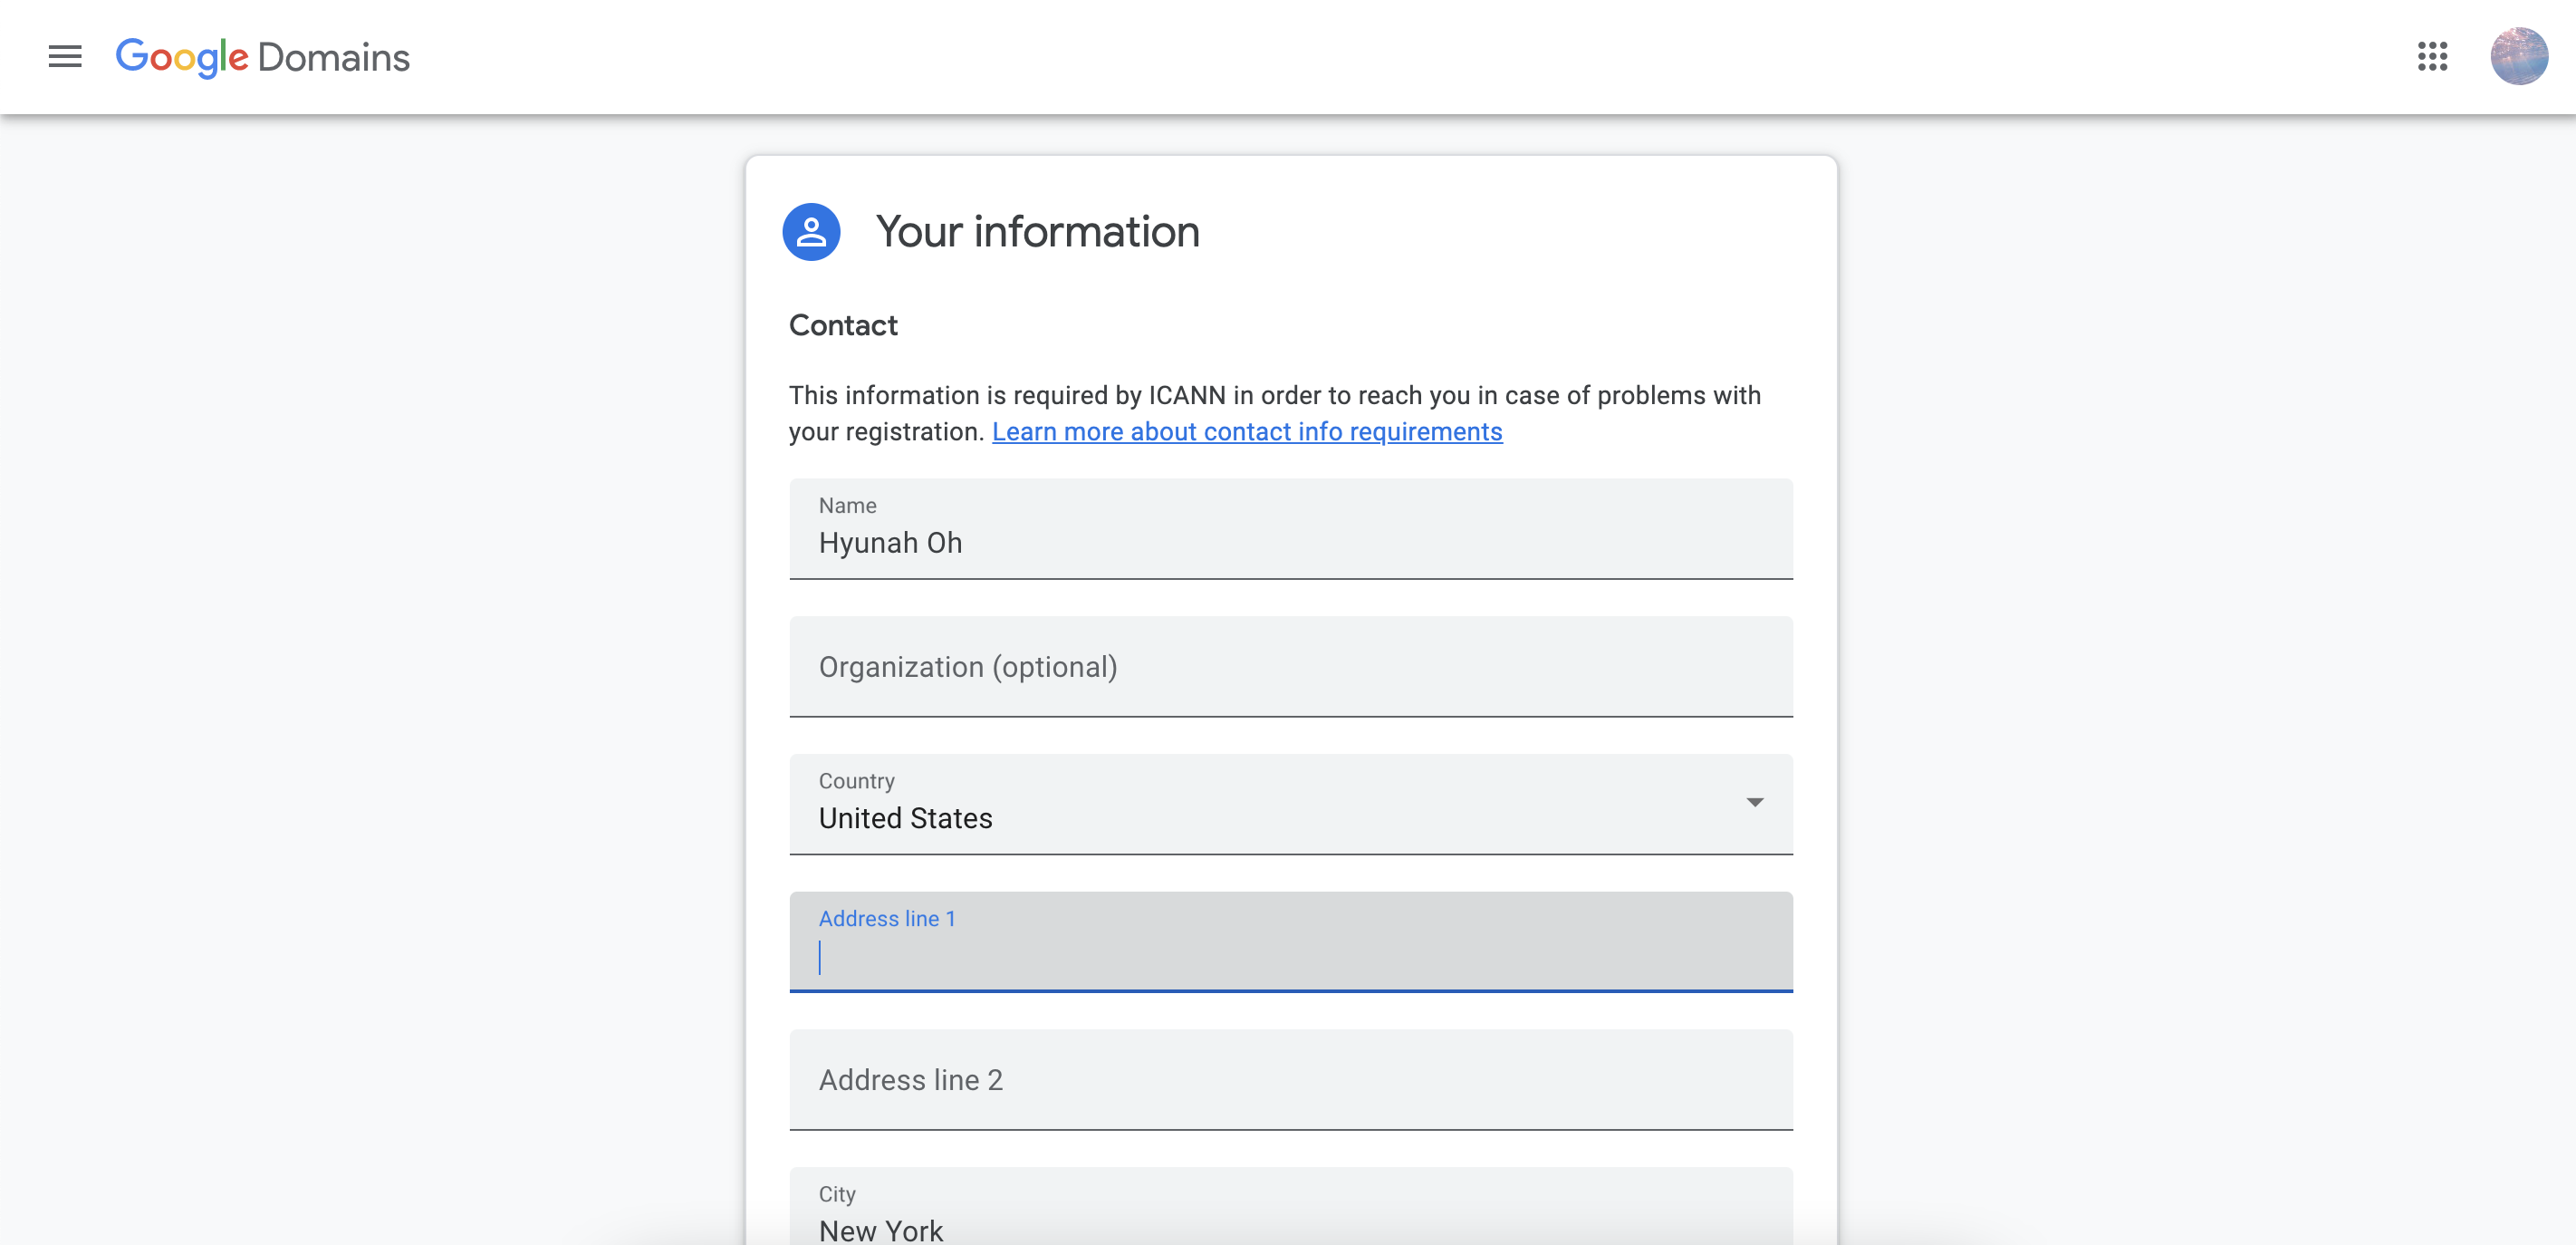Focus the Organization (optional) field
This screenshot has width=2576, height=1245.
[x=1290, y=667]
